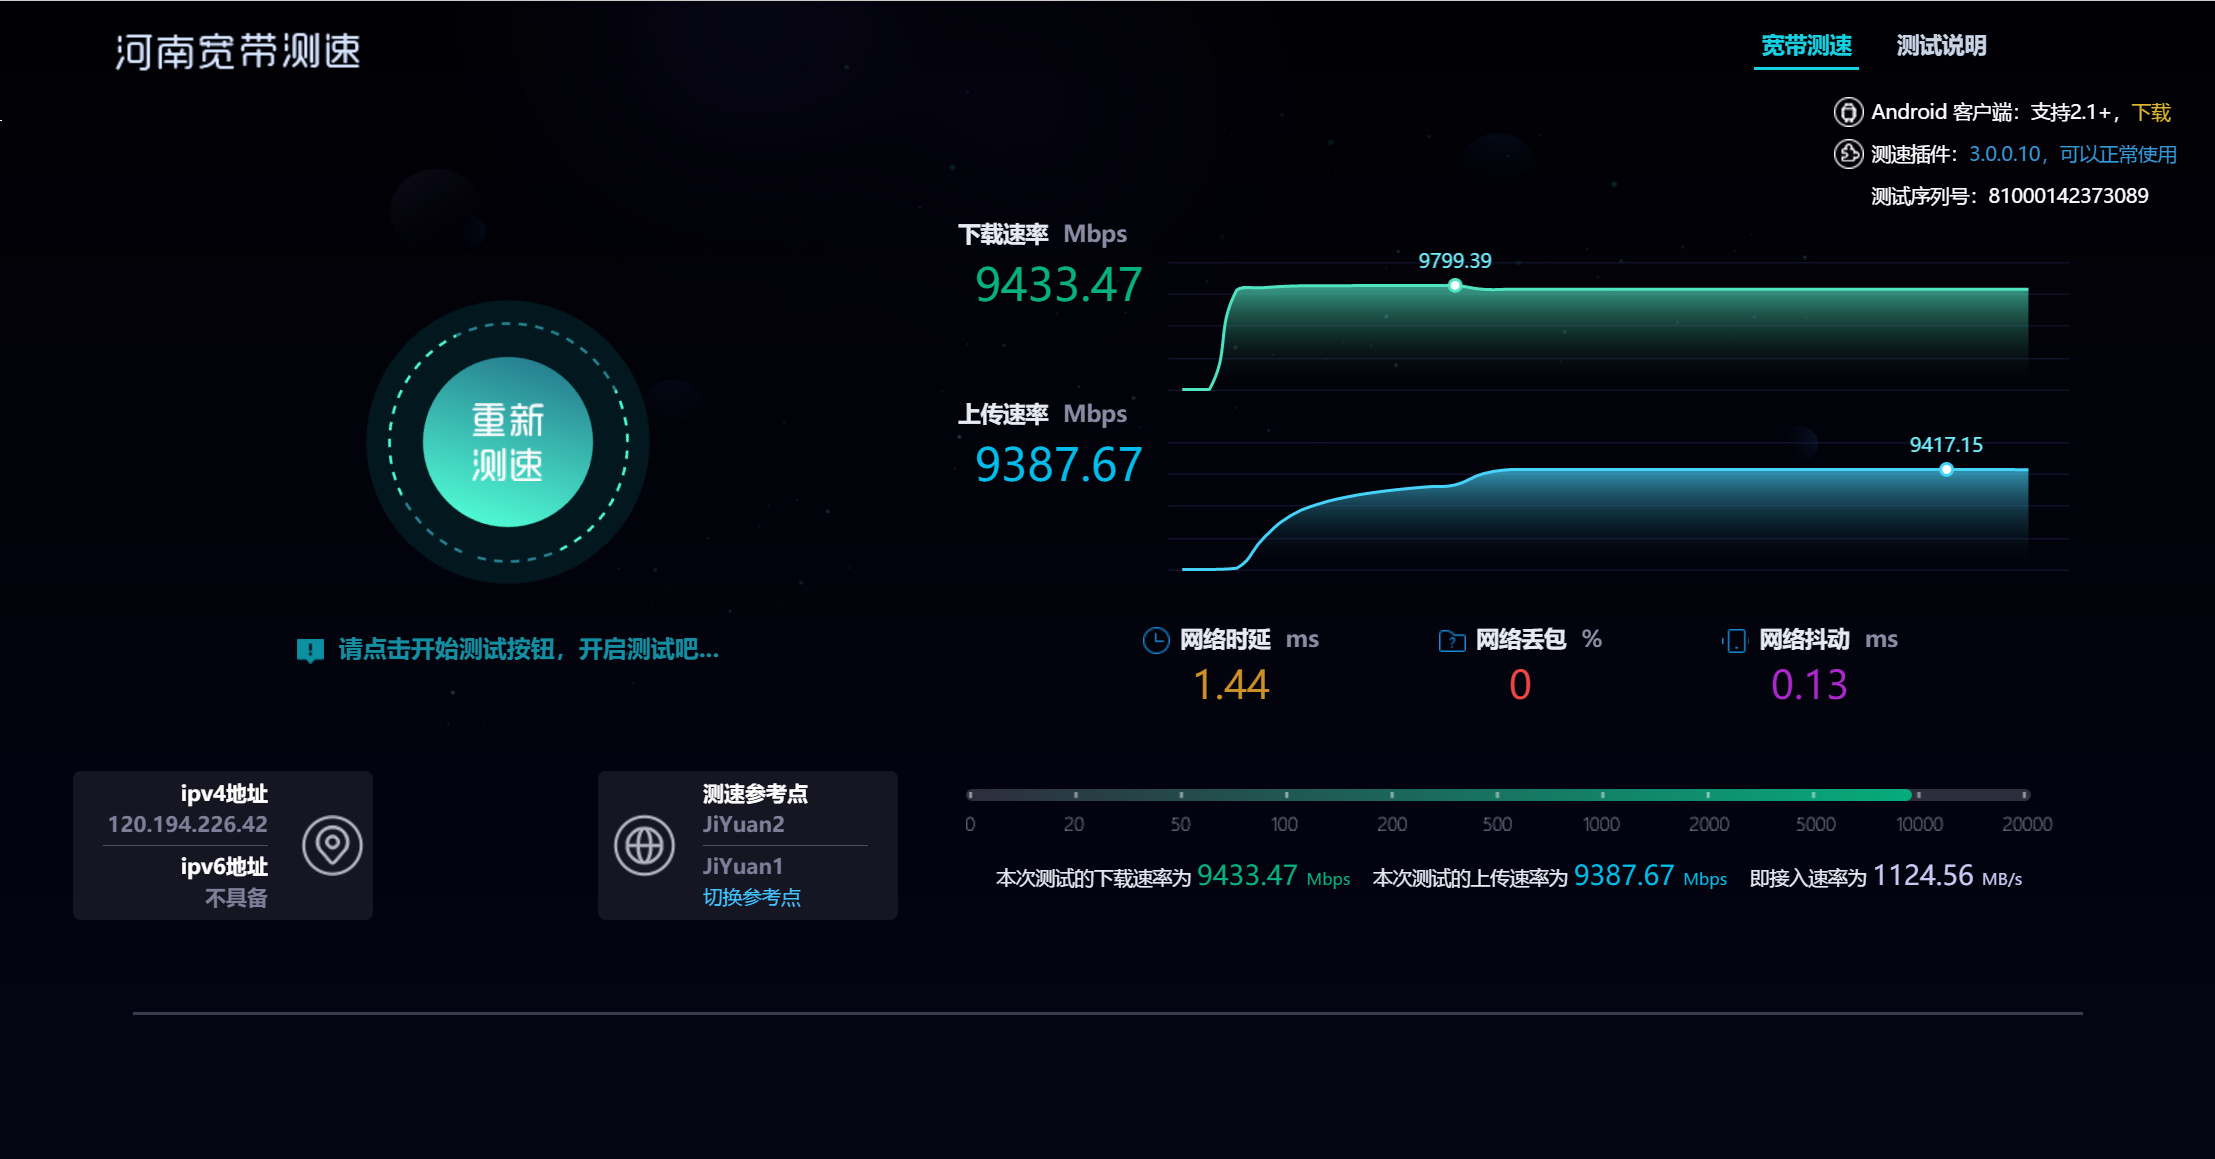Click the download rate value 9433.47
This screenshot has width=2215, height=1159.
point(1058,285)
